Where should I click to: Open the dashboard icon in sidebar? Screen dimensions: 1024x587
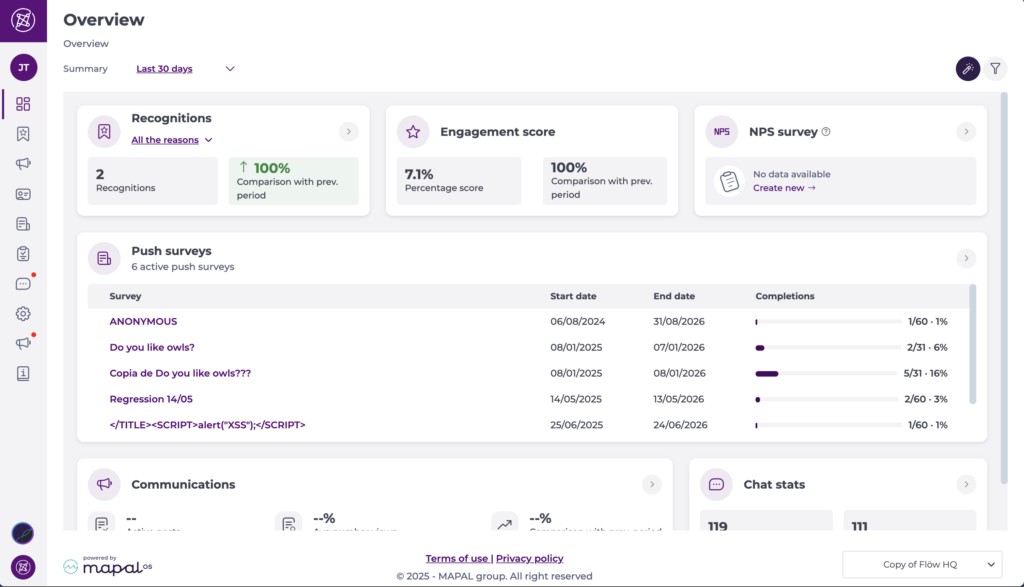[23, 104]
